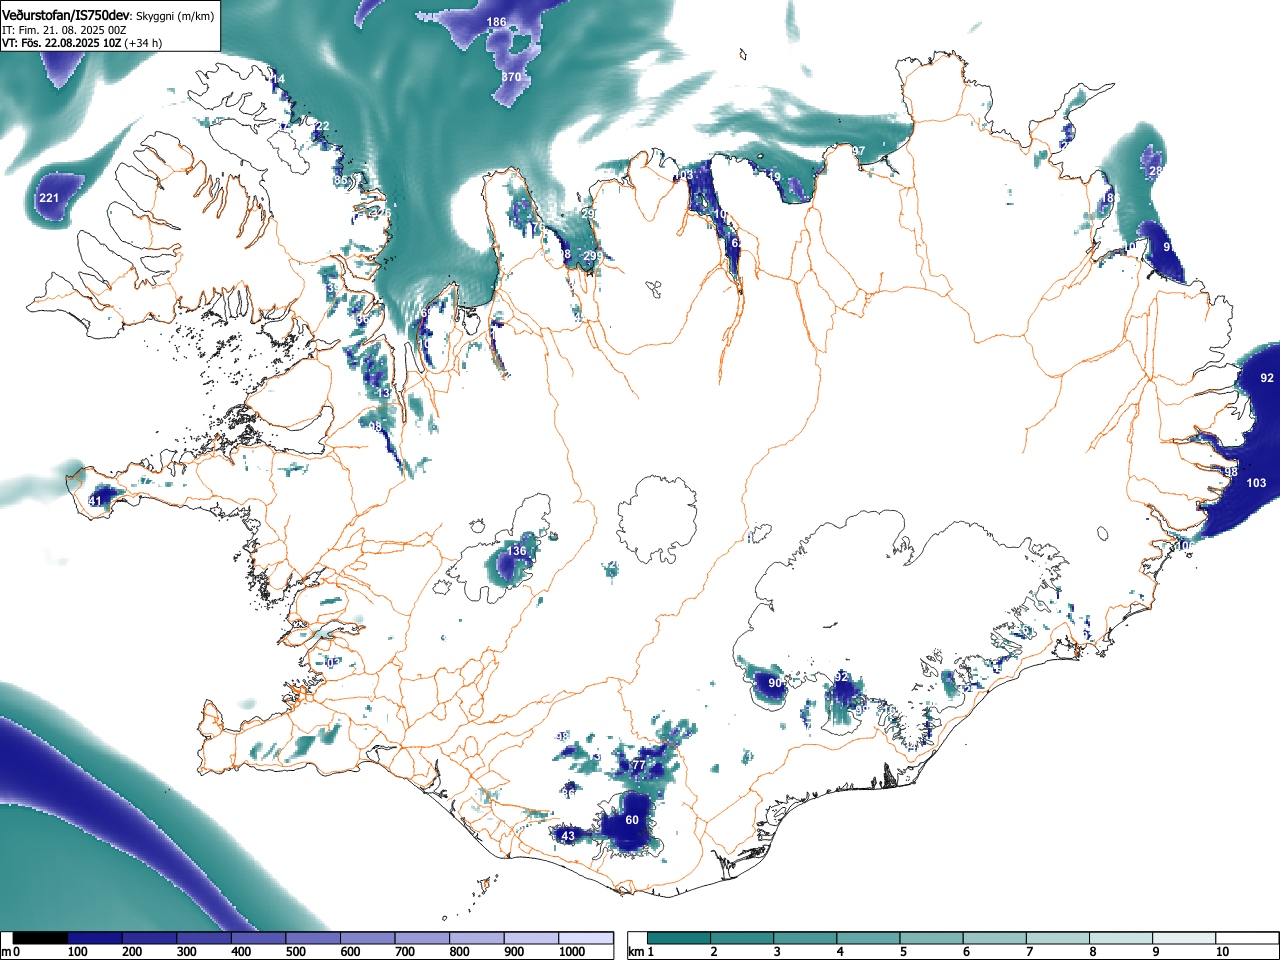The height and width of the screenshot is (960, 1280).
Task: Click the 'IT: Fim. 21. 08. 2025 00Z' line
Action: point(64,30)
